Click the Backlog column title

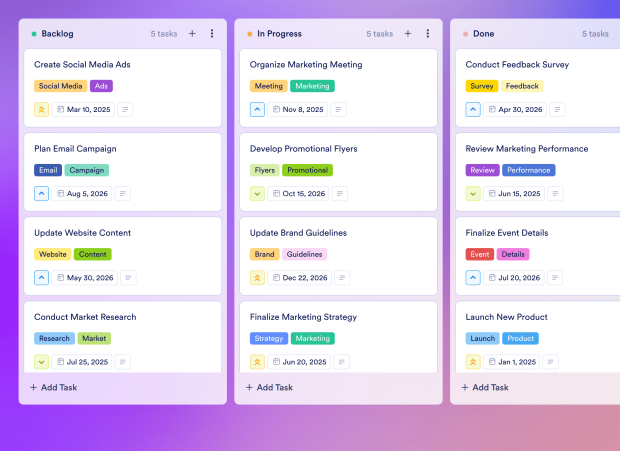[x=57, y=34]
